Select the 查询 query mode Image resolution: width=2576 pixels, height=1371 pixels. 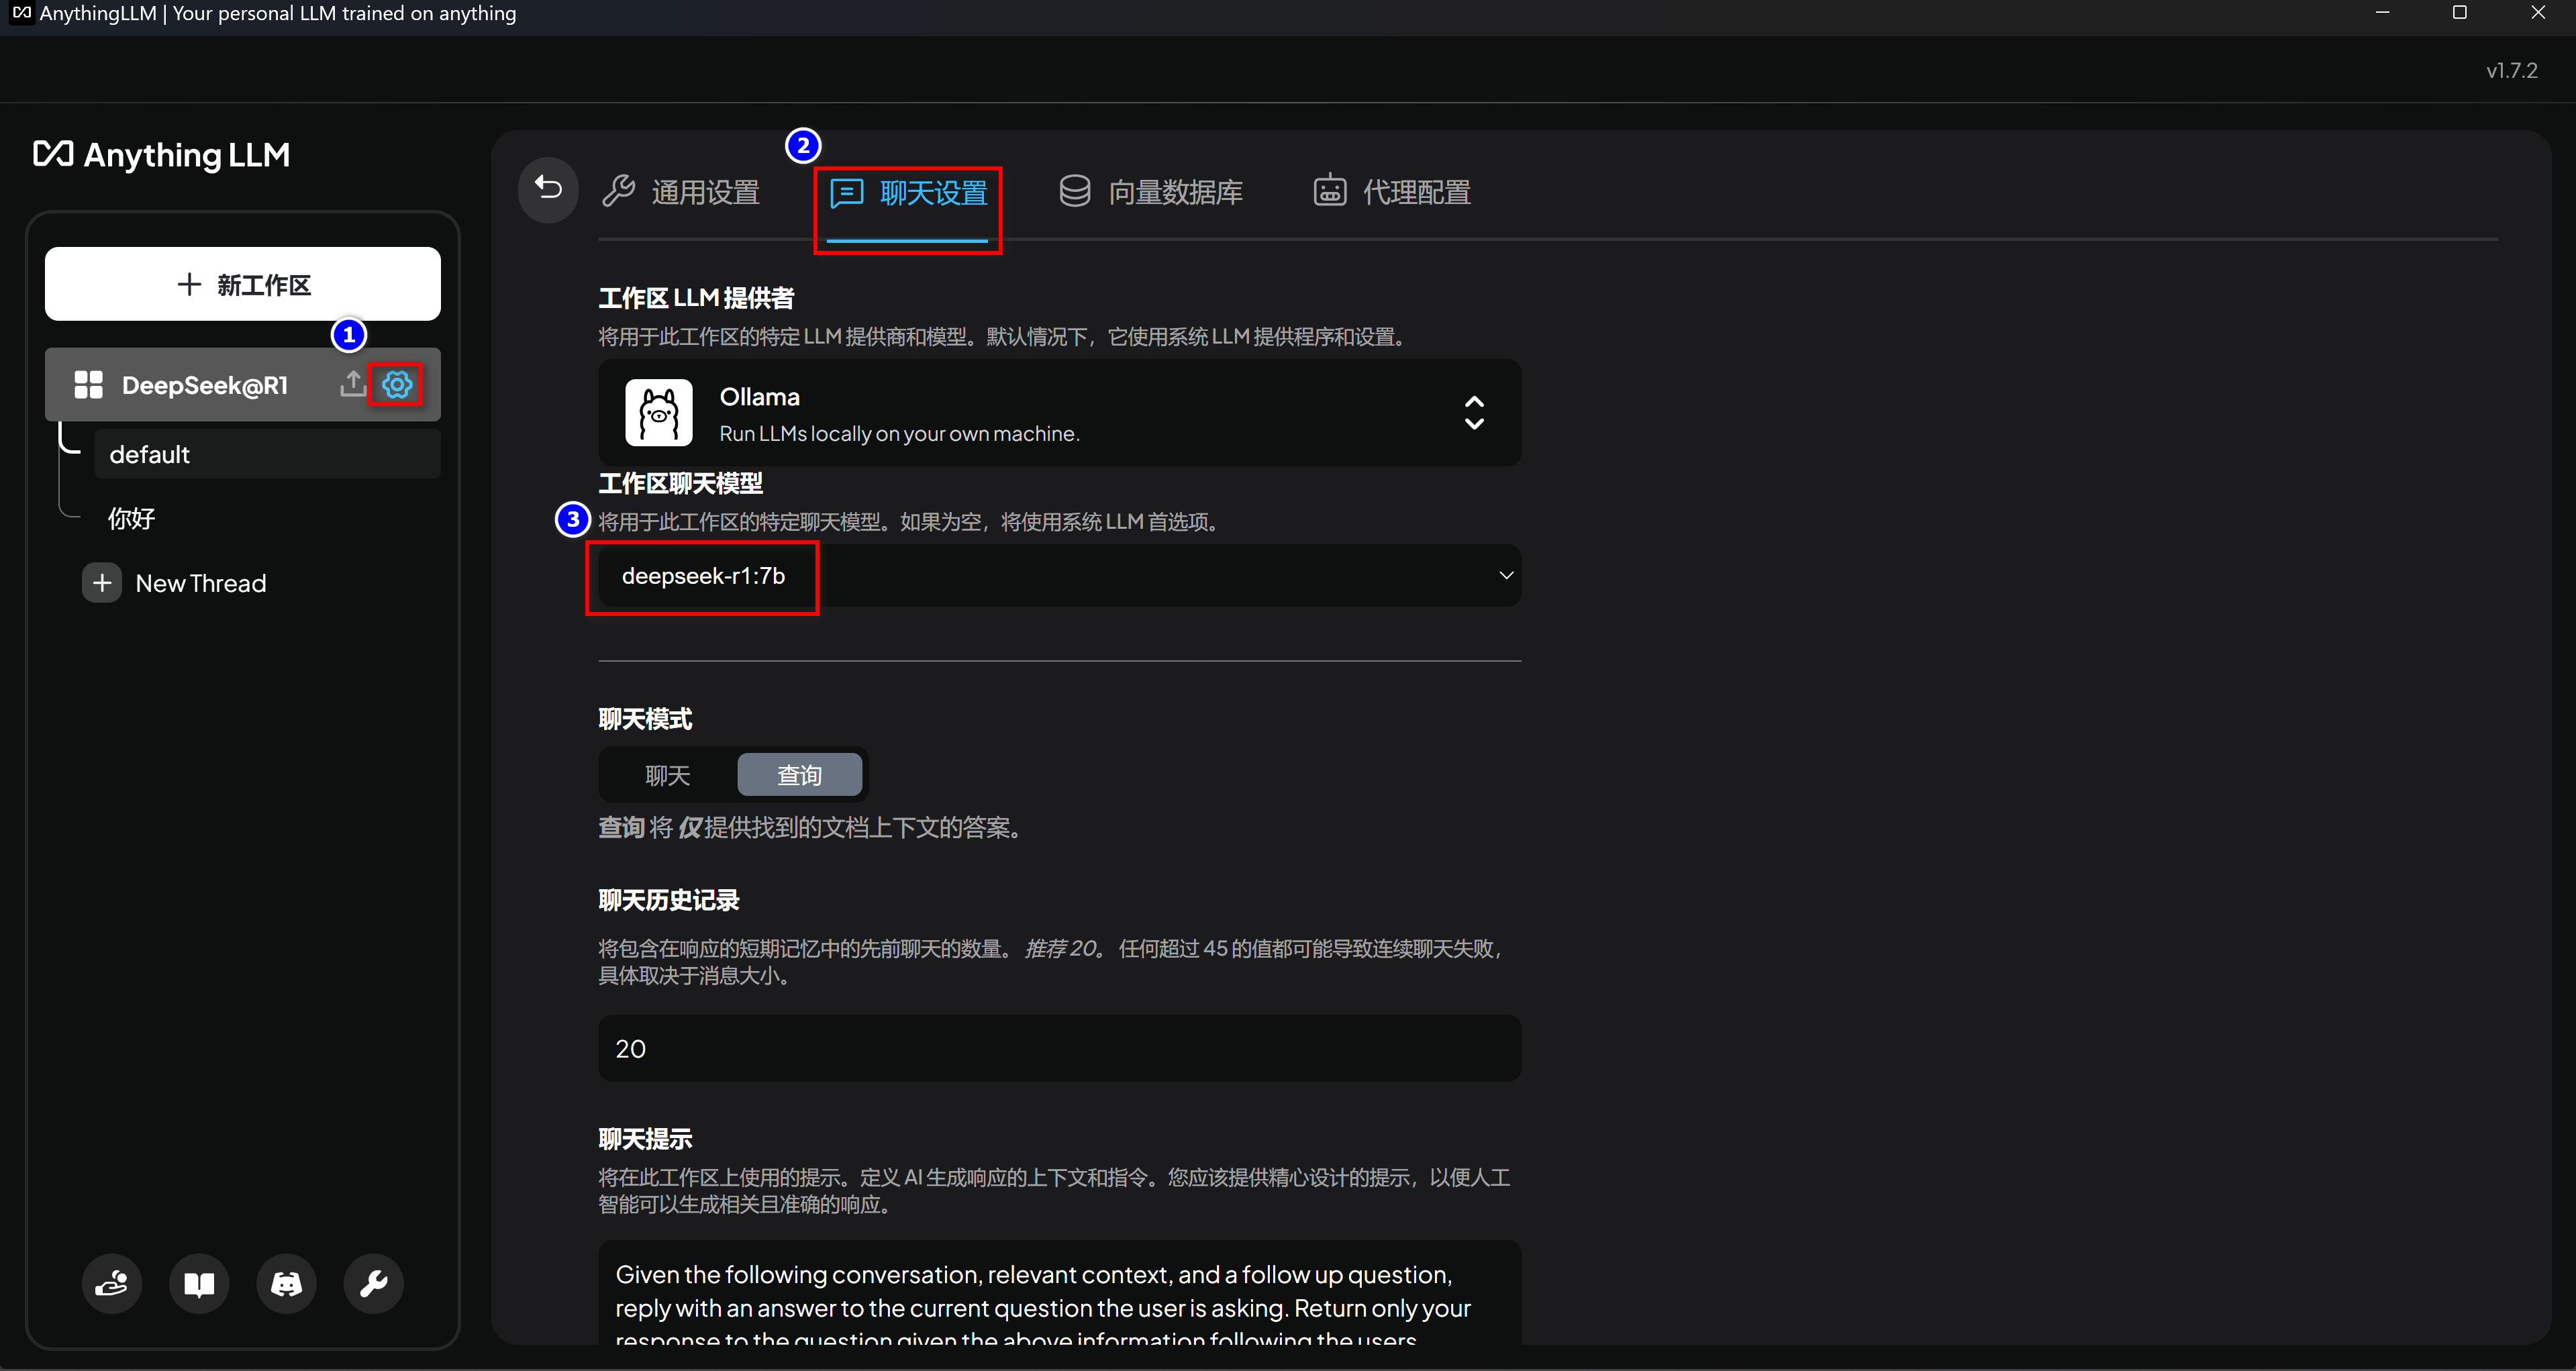pyautogui.click(x=800, y=775)
